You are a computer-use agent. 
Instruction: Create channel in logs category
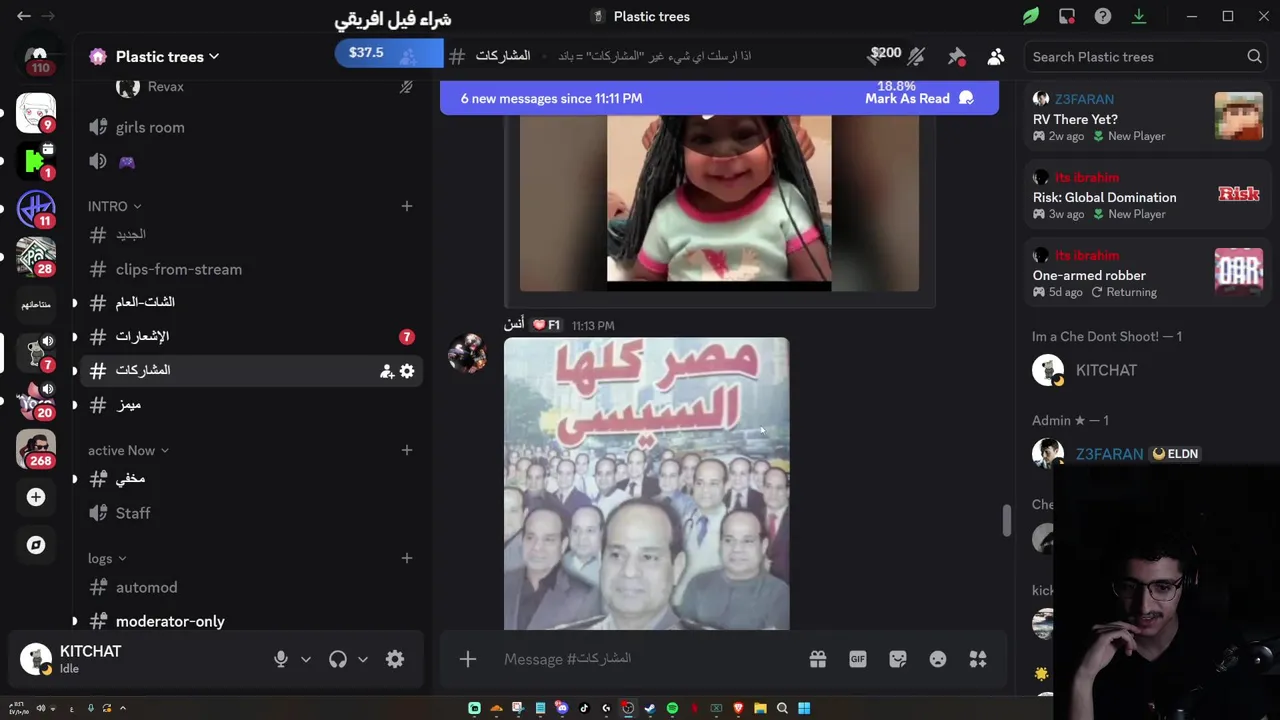tap(407, 558)
